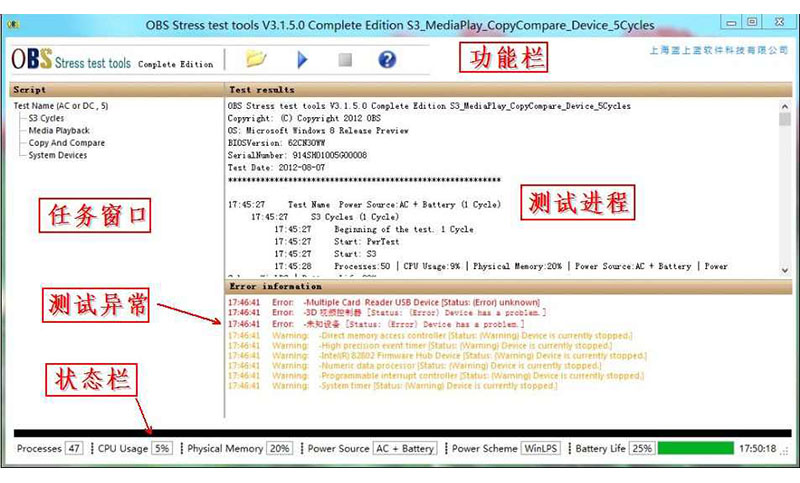This screenshot has height=483, width=800.
Task: Click Battery Life value 25%
Action: point(642,448)
